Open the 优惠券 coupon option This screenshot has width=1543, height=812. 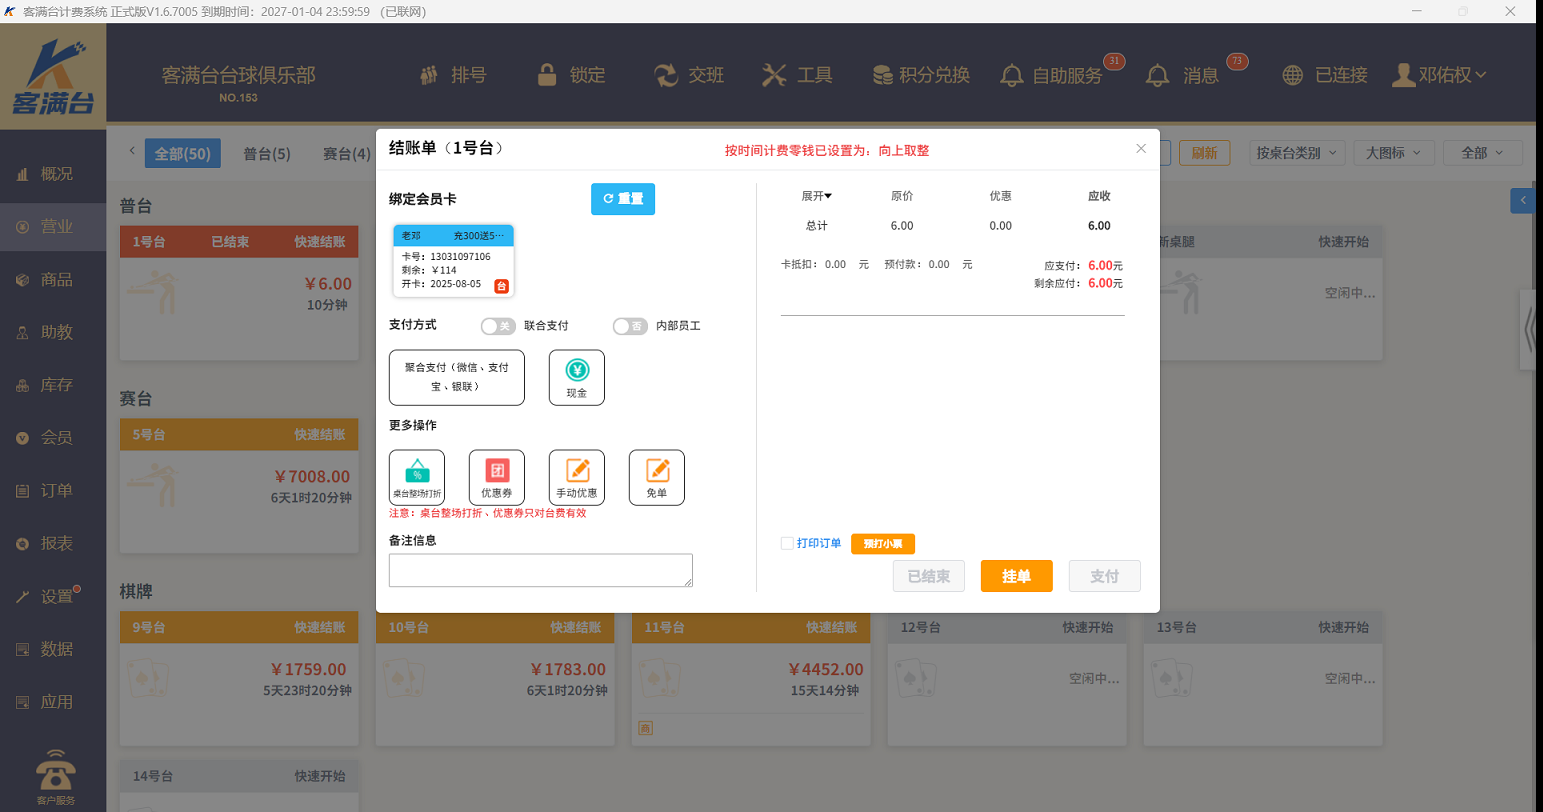point(496,477)
